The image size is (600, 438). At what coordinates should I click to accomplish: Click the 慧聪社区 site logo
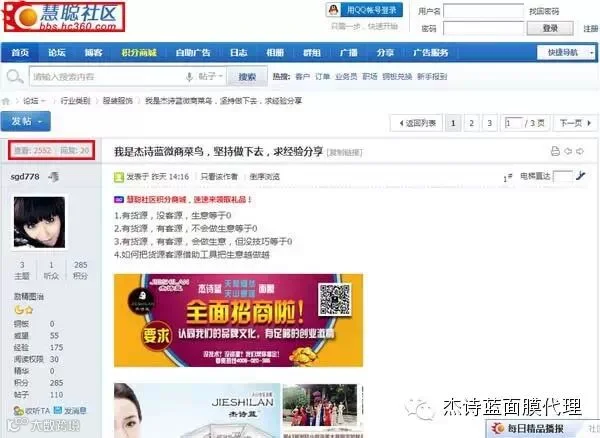coord(64,17)
